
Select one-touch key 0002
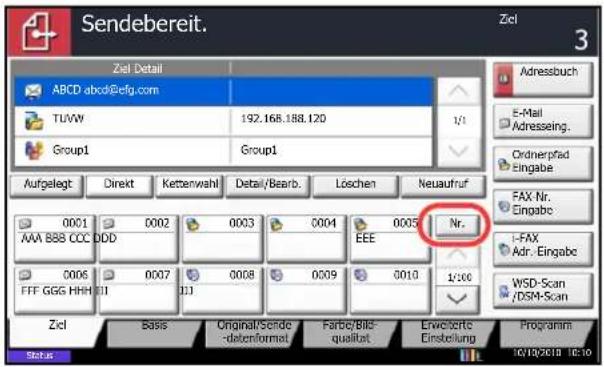pos(139,238)
